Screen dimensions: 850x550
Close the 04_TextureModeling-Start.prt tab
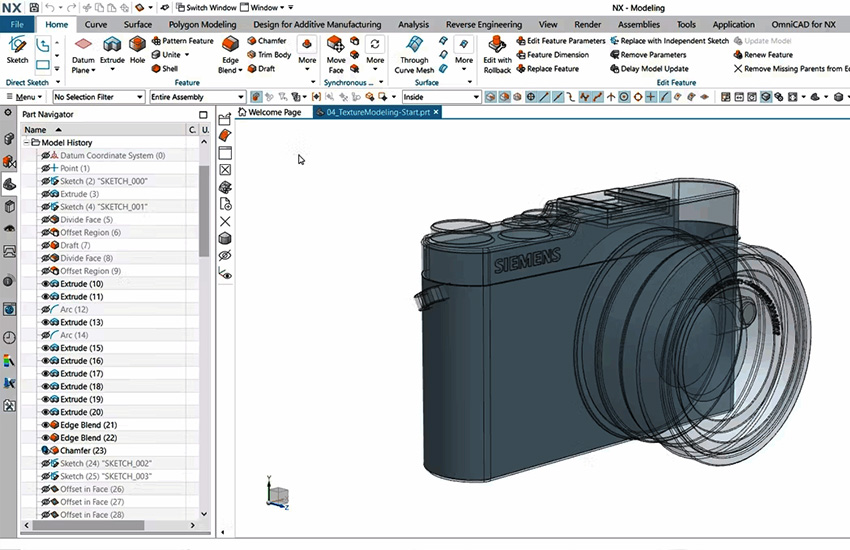click(x=436, y=112)
